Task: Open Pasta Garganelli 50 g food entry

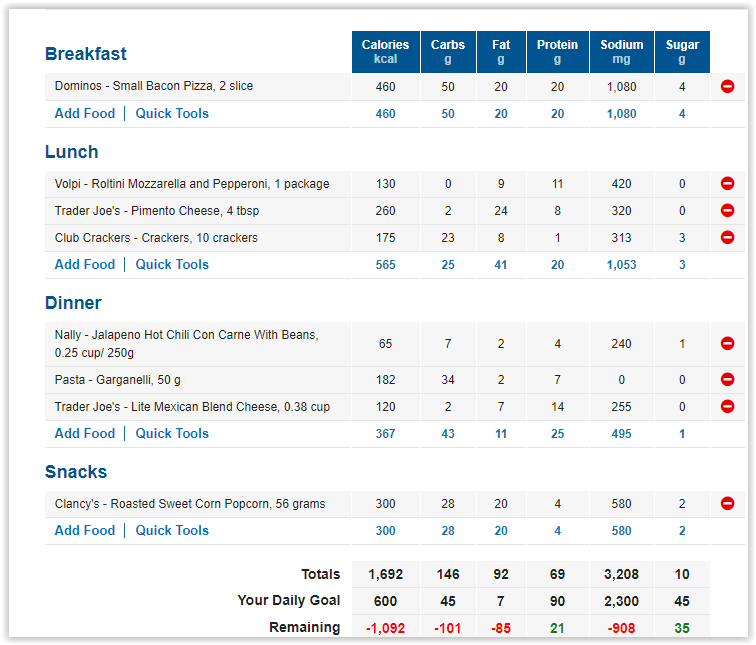Action: click(x=118, y=380)
